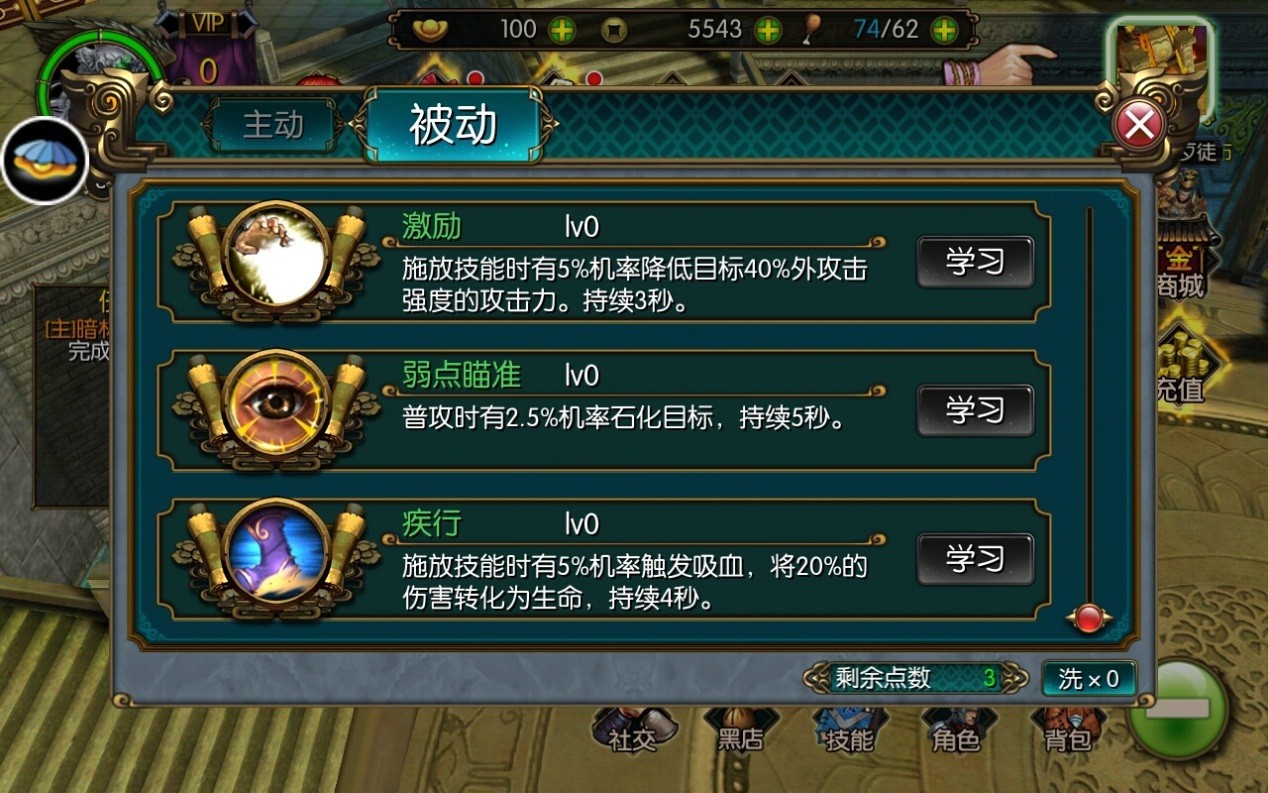Select the 被动 tab

[x=454, y=125]
